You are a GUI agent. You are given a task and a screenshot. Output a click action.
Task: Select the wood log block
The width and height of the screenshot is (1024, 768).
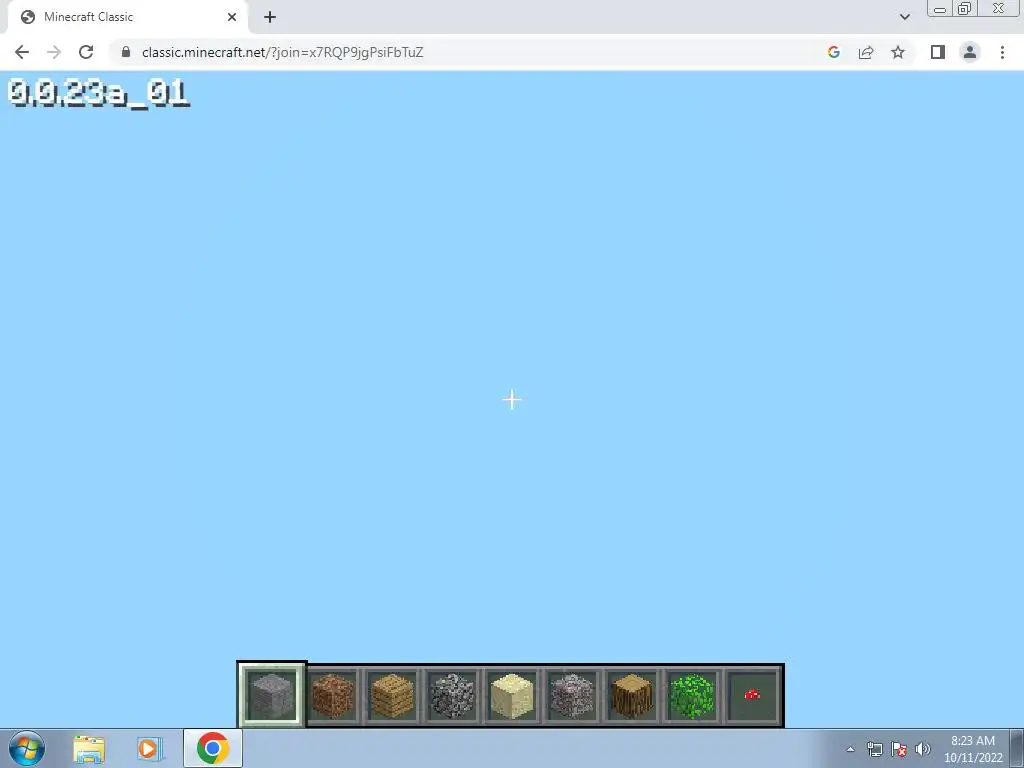pos(632,695)
